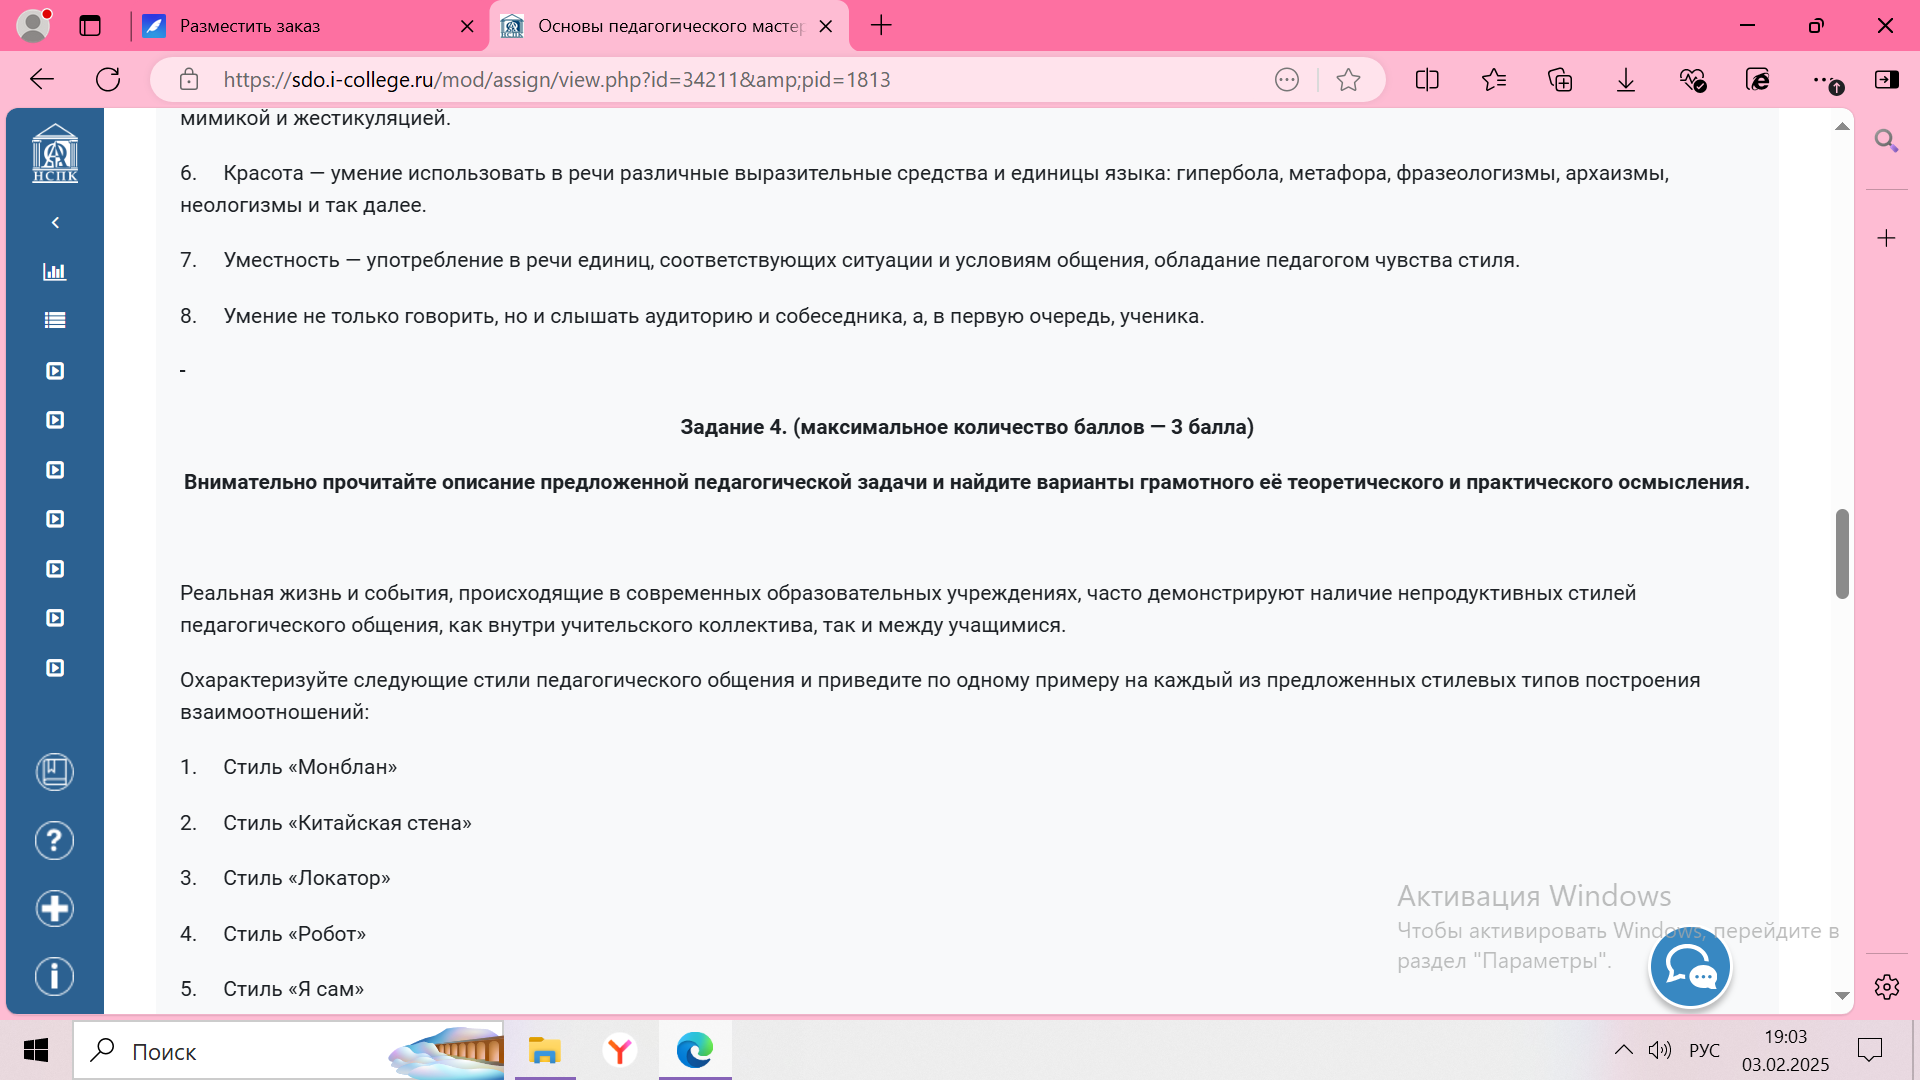Screen dimensions: 1920x1080
Task: Click the college logo in the sidebar
Action: pyautogui.click(x=55, y=154)
